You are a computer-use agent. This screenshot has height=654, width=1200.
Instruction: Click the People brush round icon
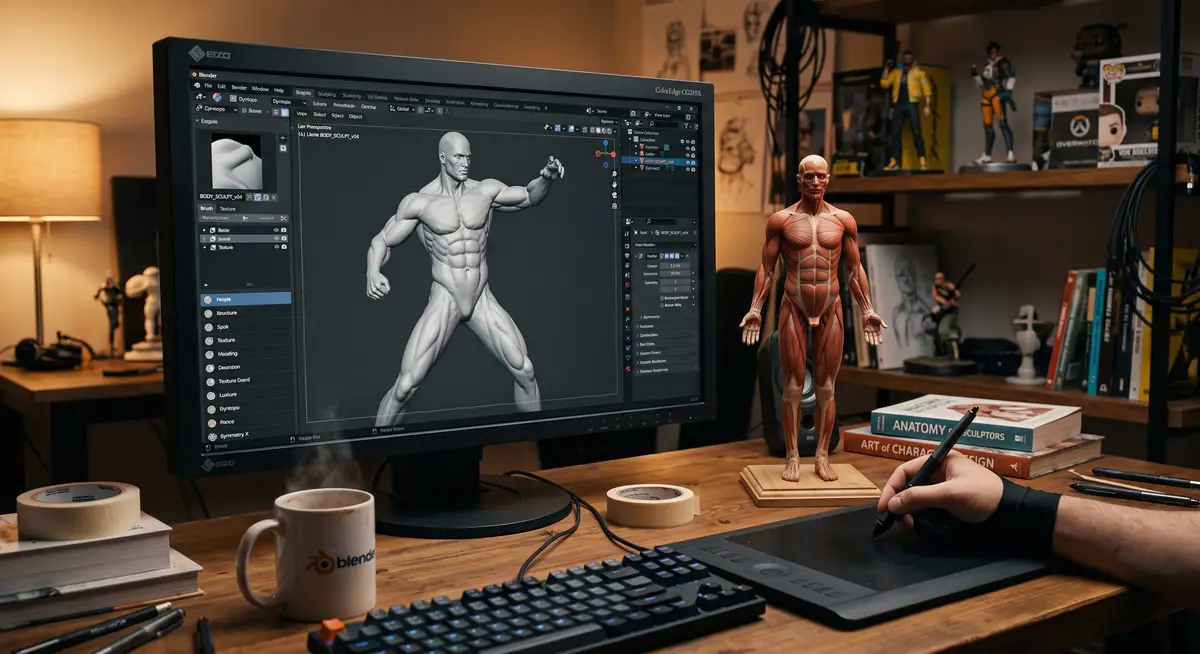point(207,298)
